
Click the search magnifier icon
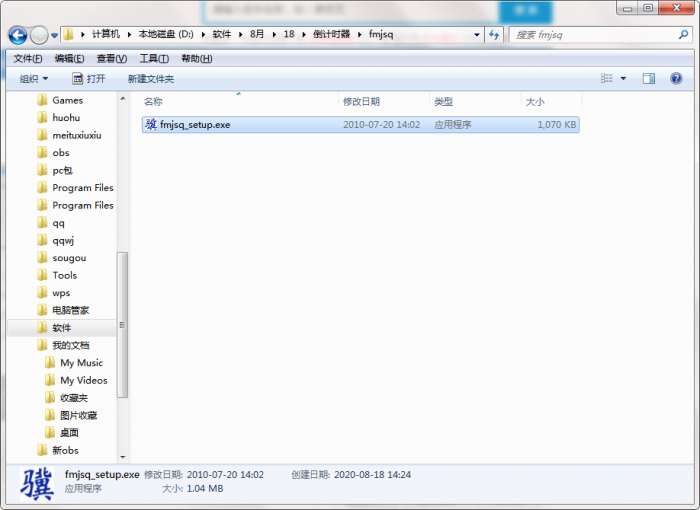click(683, 34)
